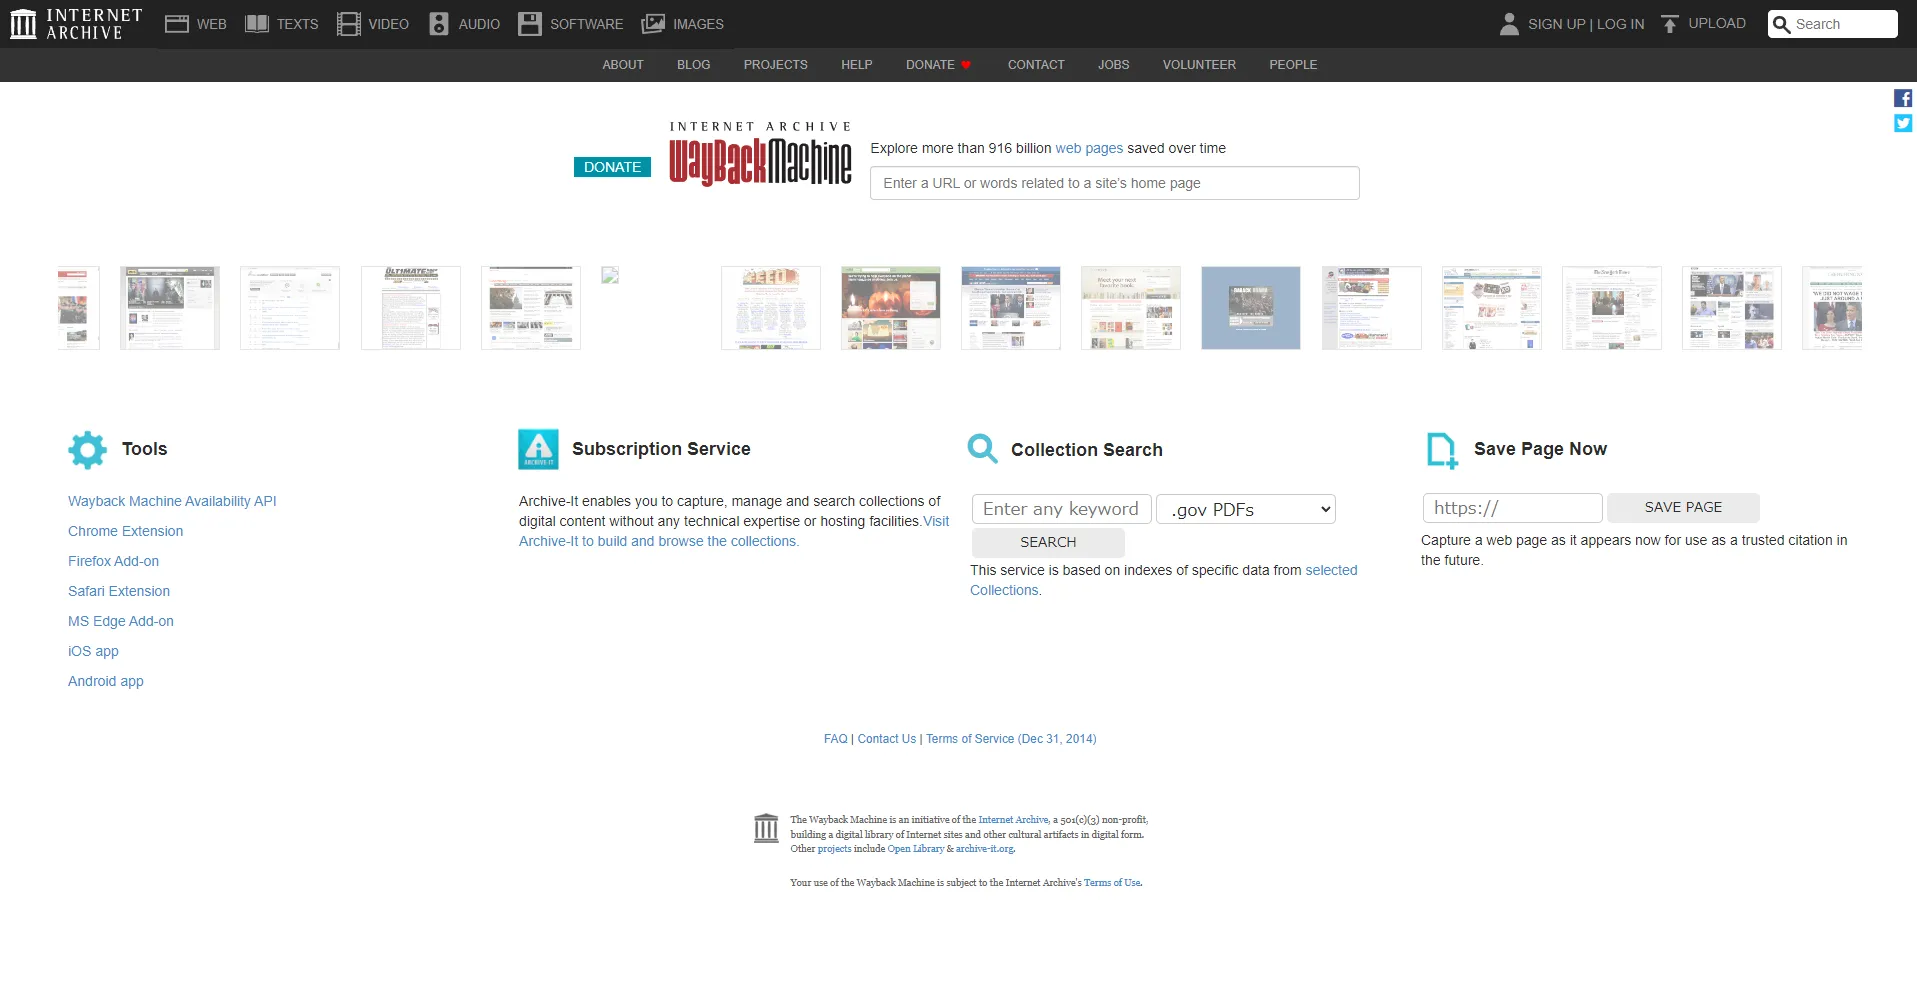Focus the Wayback URL search field
Viewport: 1917px width, 986px height.
[x=1114, y=183]
